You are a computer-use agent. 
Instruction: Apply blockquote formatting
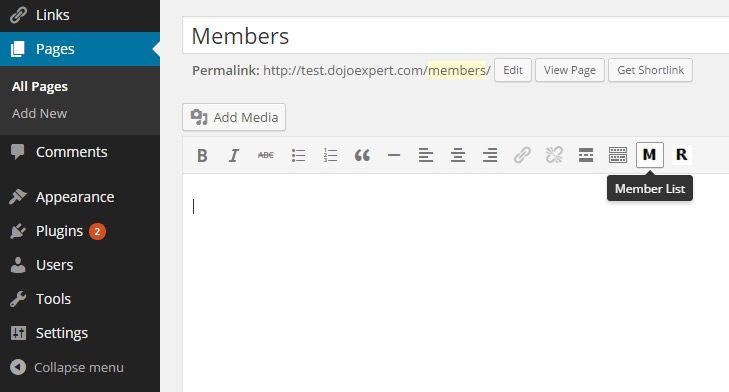[x=362, y=155]
